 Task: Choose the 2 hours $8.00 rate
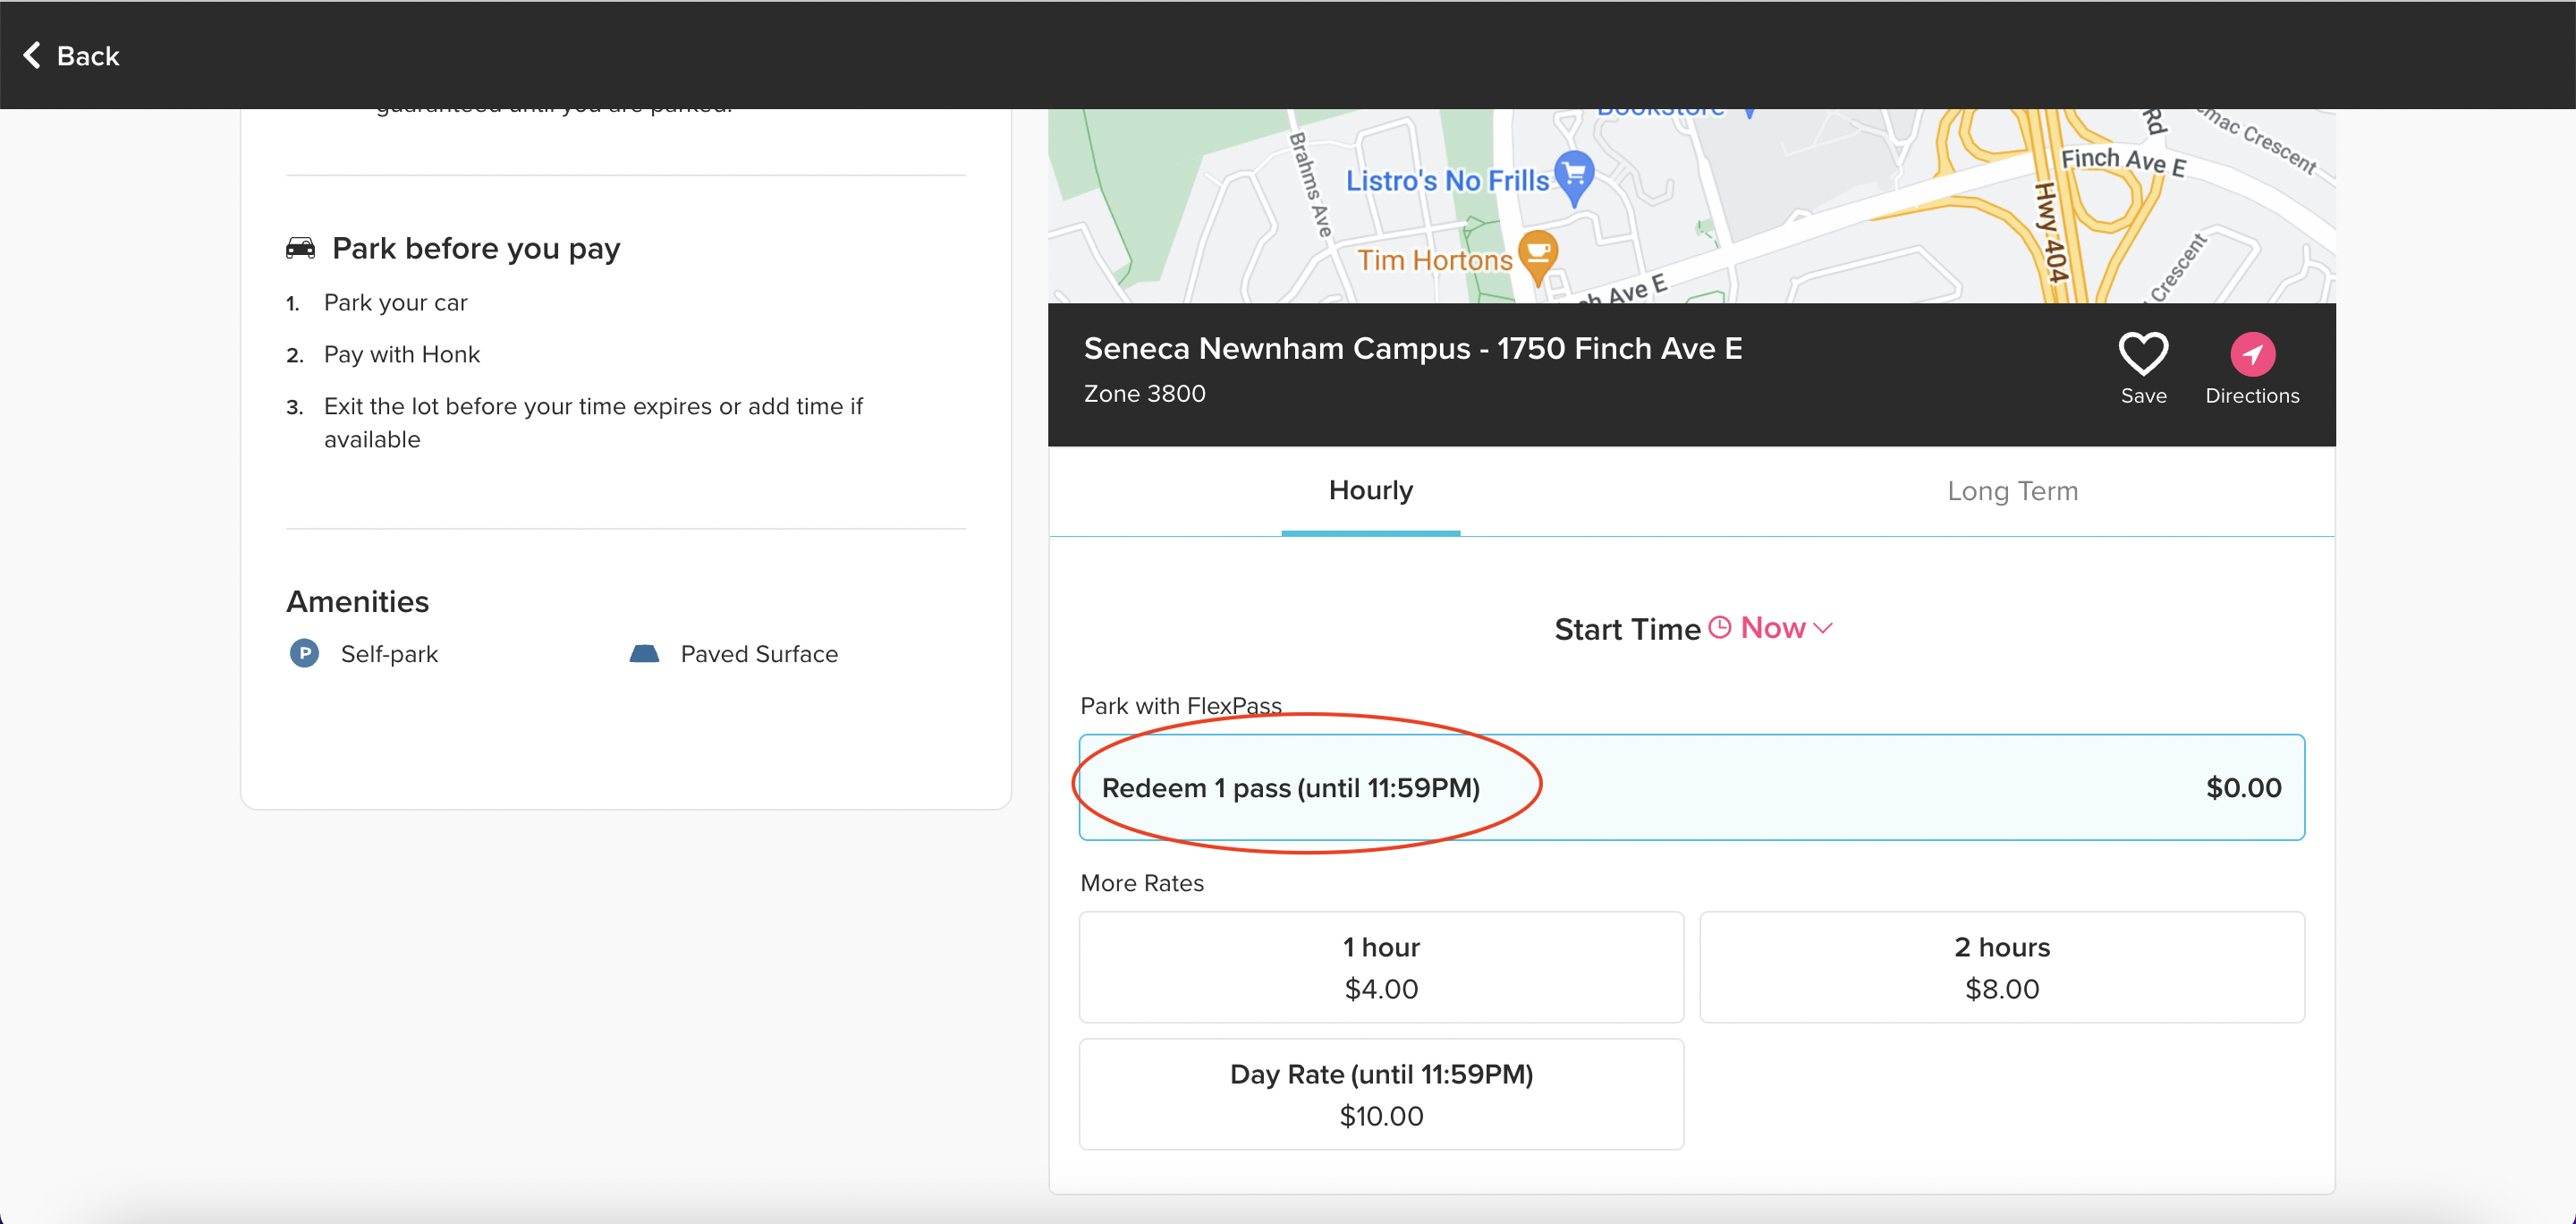2001,966
